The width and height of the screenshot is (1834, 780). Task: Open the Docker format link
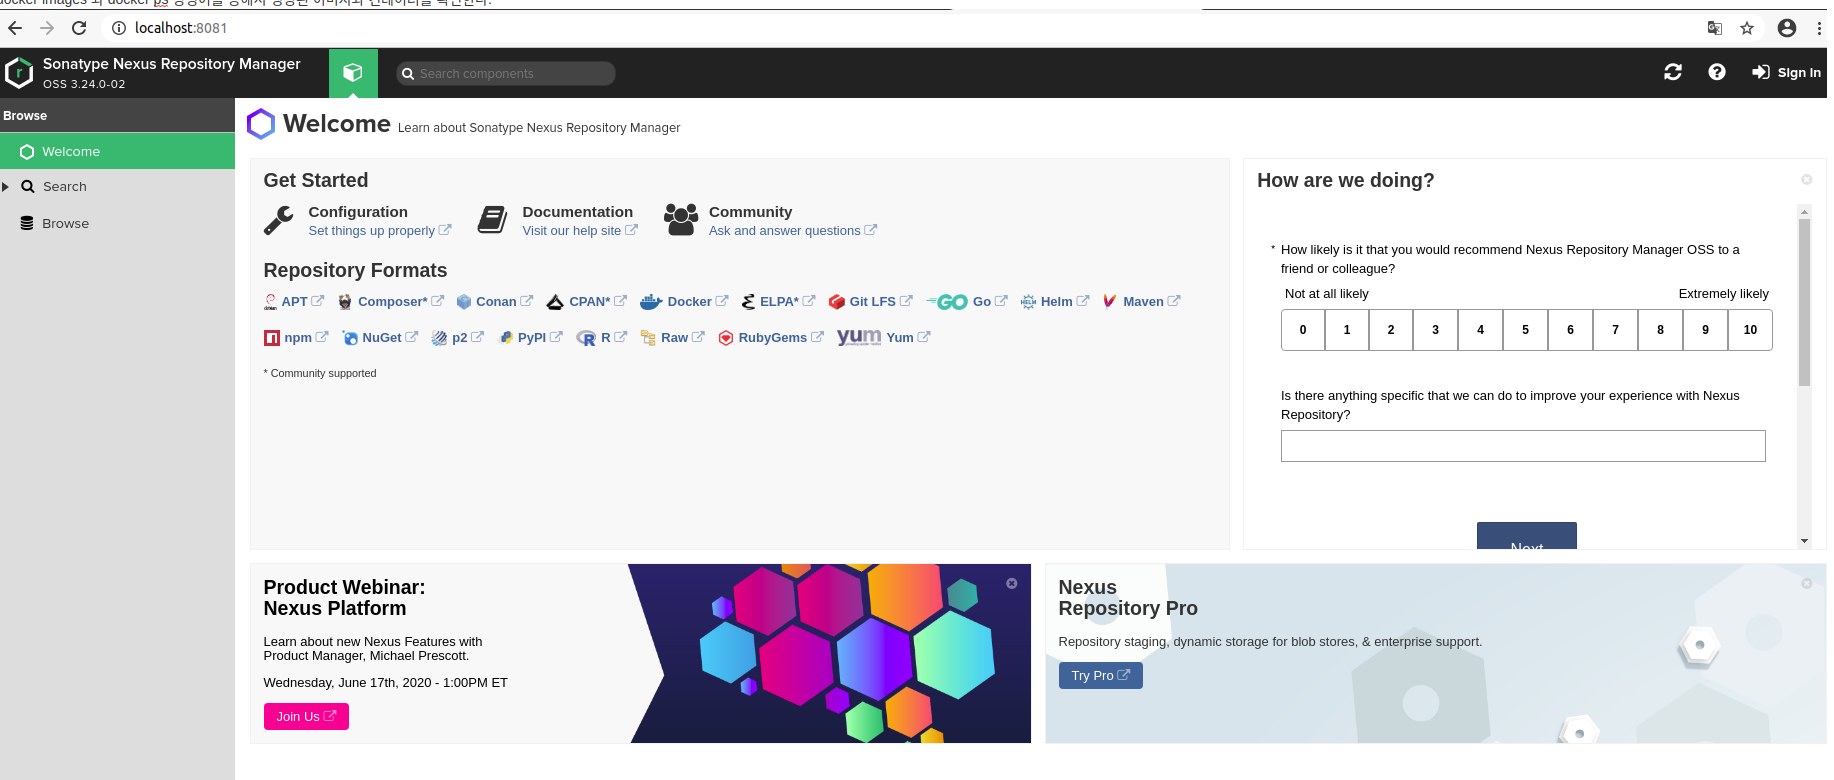[685, 302]
